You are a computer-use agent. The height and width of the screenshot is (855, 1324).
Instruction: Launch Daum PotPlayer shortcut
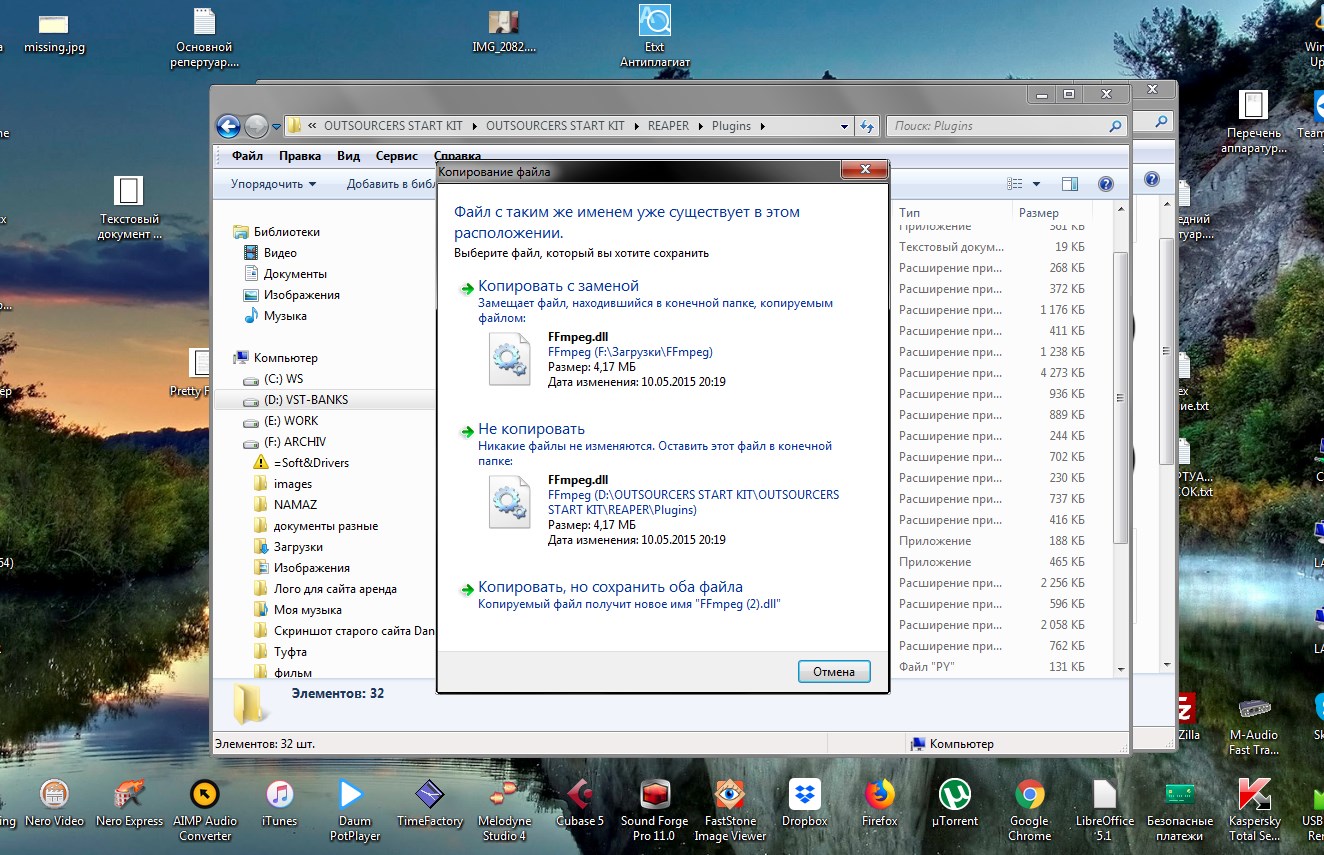(353, 810)
